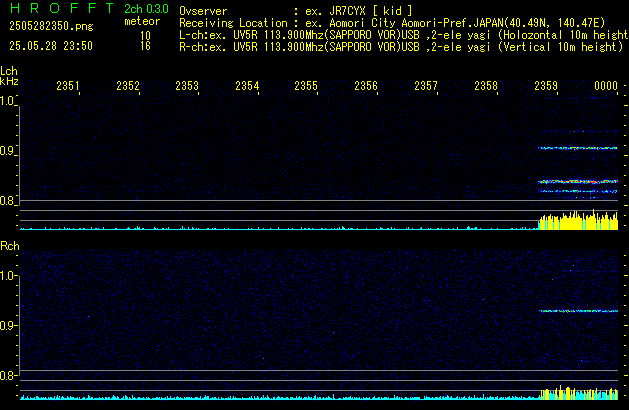
Task: Click the Rch 0.8 frequency label
Action: [7, 375]
